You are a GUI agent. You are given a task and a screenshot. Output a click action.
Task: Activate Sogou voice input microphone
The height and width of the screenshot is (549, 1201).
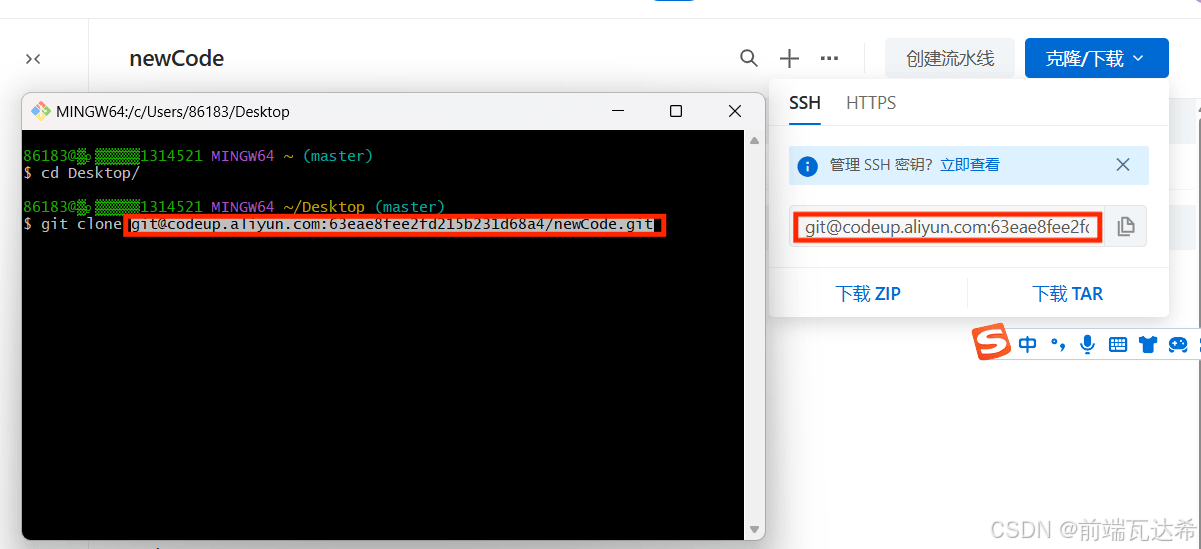click(x=1088, y=345)
